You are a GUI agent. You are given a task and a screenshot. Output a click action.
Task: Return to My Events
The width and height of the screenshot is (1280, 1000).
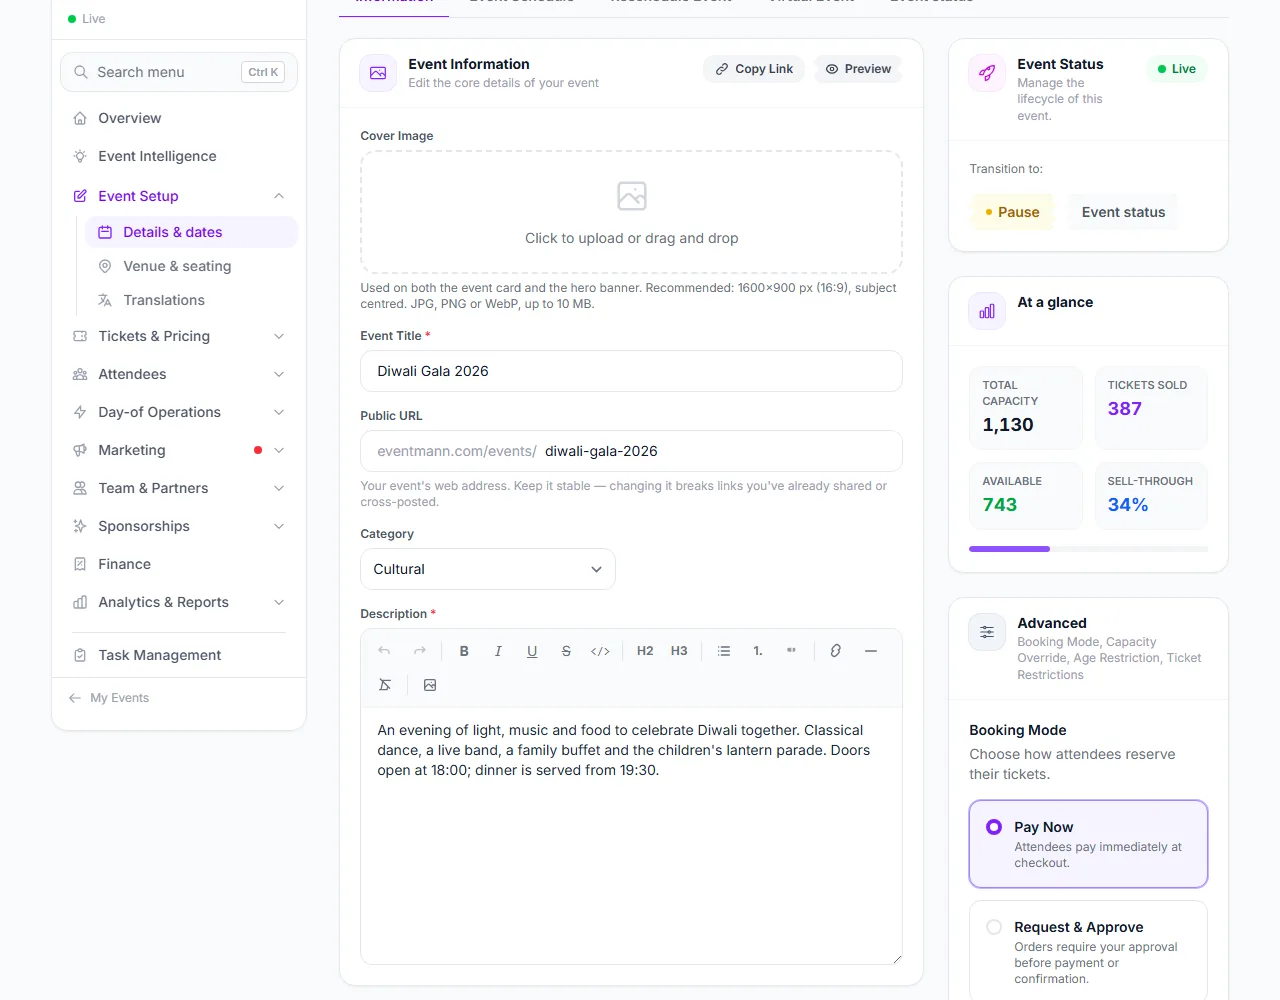(109, 698)
